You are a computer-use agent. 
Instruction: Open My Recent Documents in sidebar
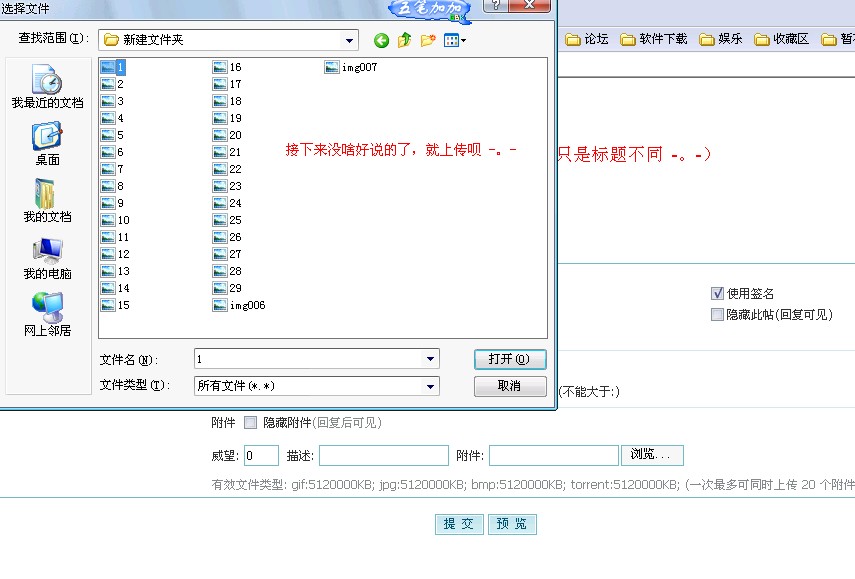coord(47,87)
